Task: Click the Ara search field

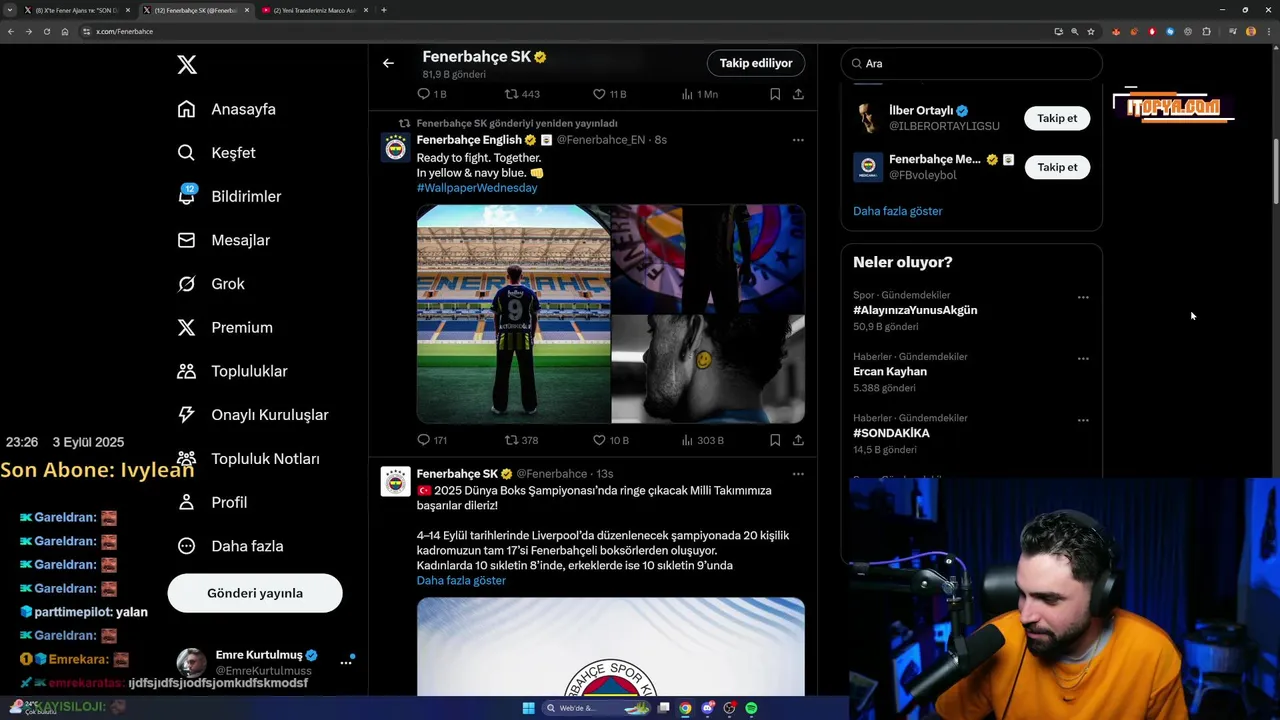Action: click(x=971, y=63)
